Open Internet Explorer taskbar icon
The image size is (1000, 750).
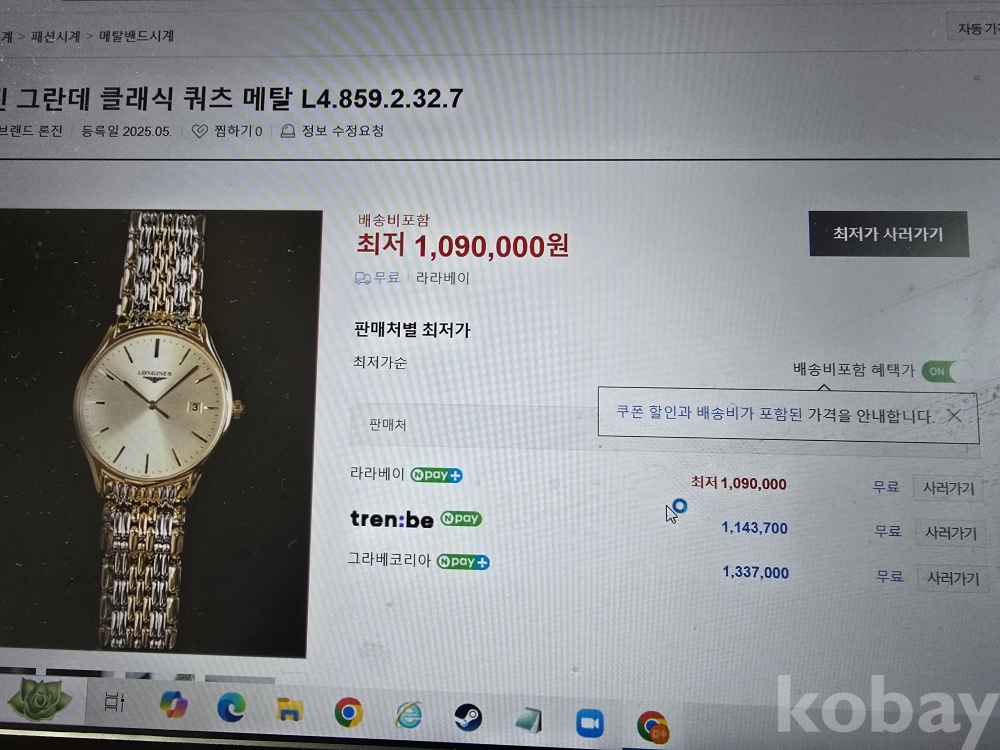point(408,714)
